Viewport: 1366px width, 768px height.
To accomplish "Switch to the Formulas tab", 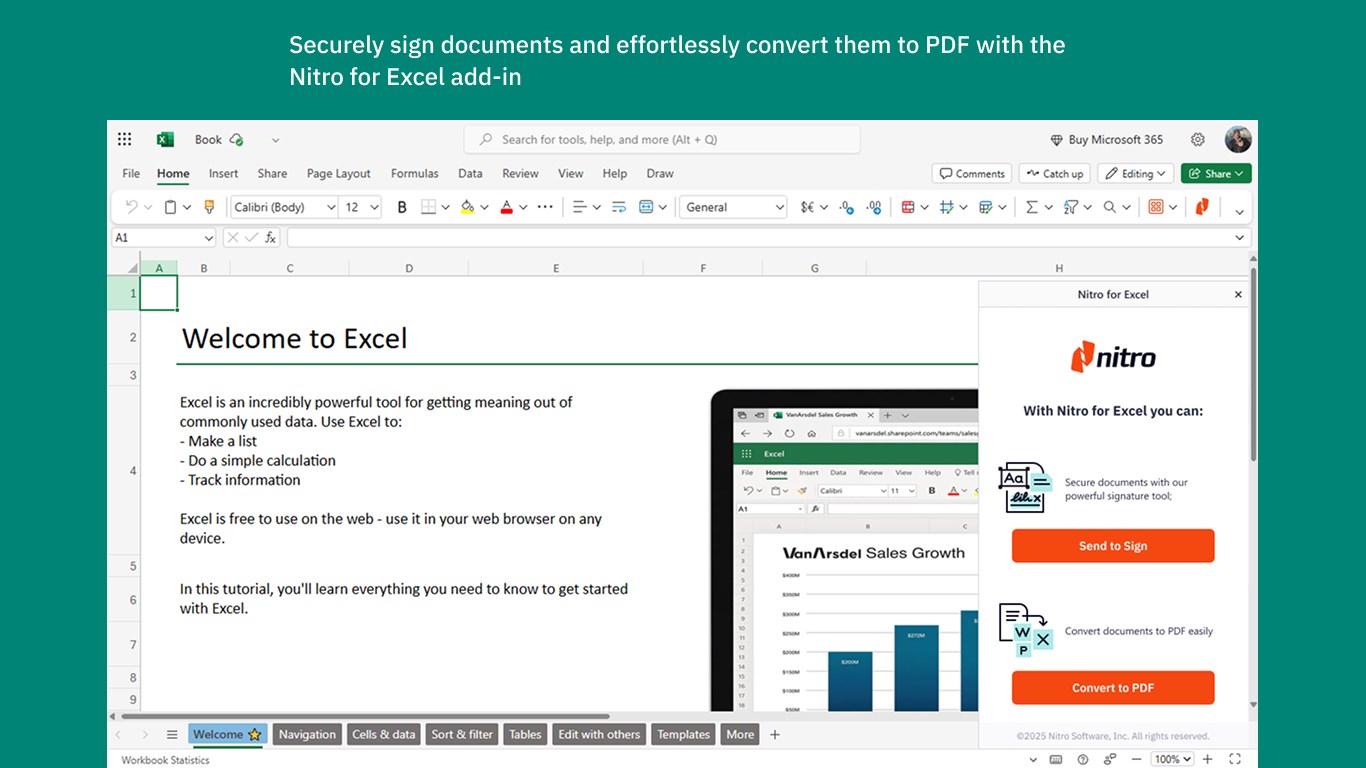I will pyautogui.click(x=415, y=174).
